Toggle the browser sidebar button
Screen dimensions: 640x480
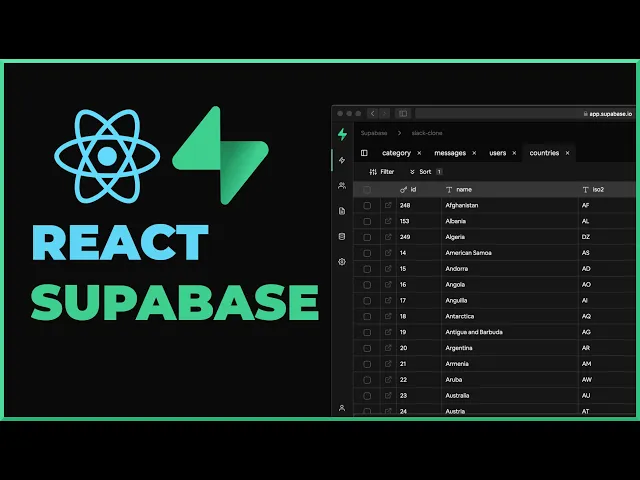403,113
